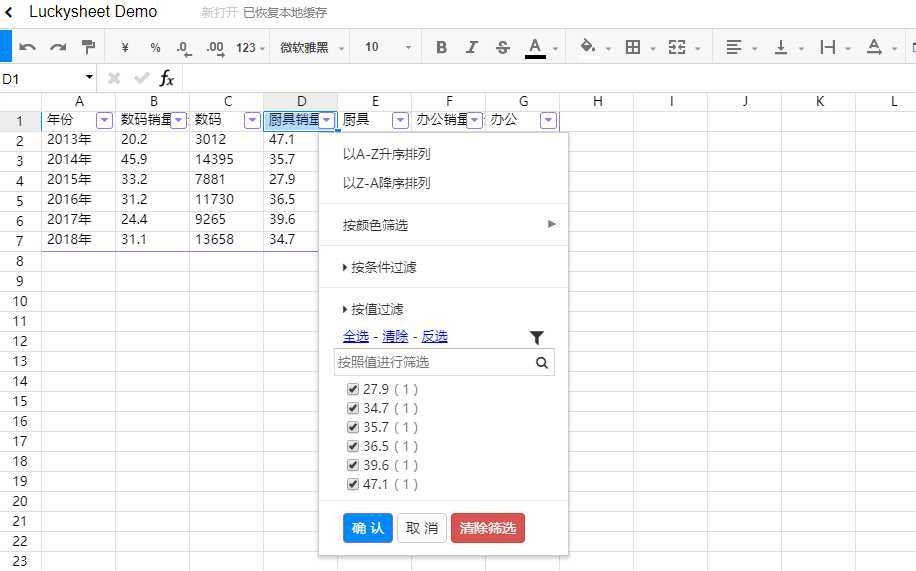Open the filter dropdown on 数码 column C

click(252, 120)
